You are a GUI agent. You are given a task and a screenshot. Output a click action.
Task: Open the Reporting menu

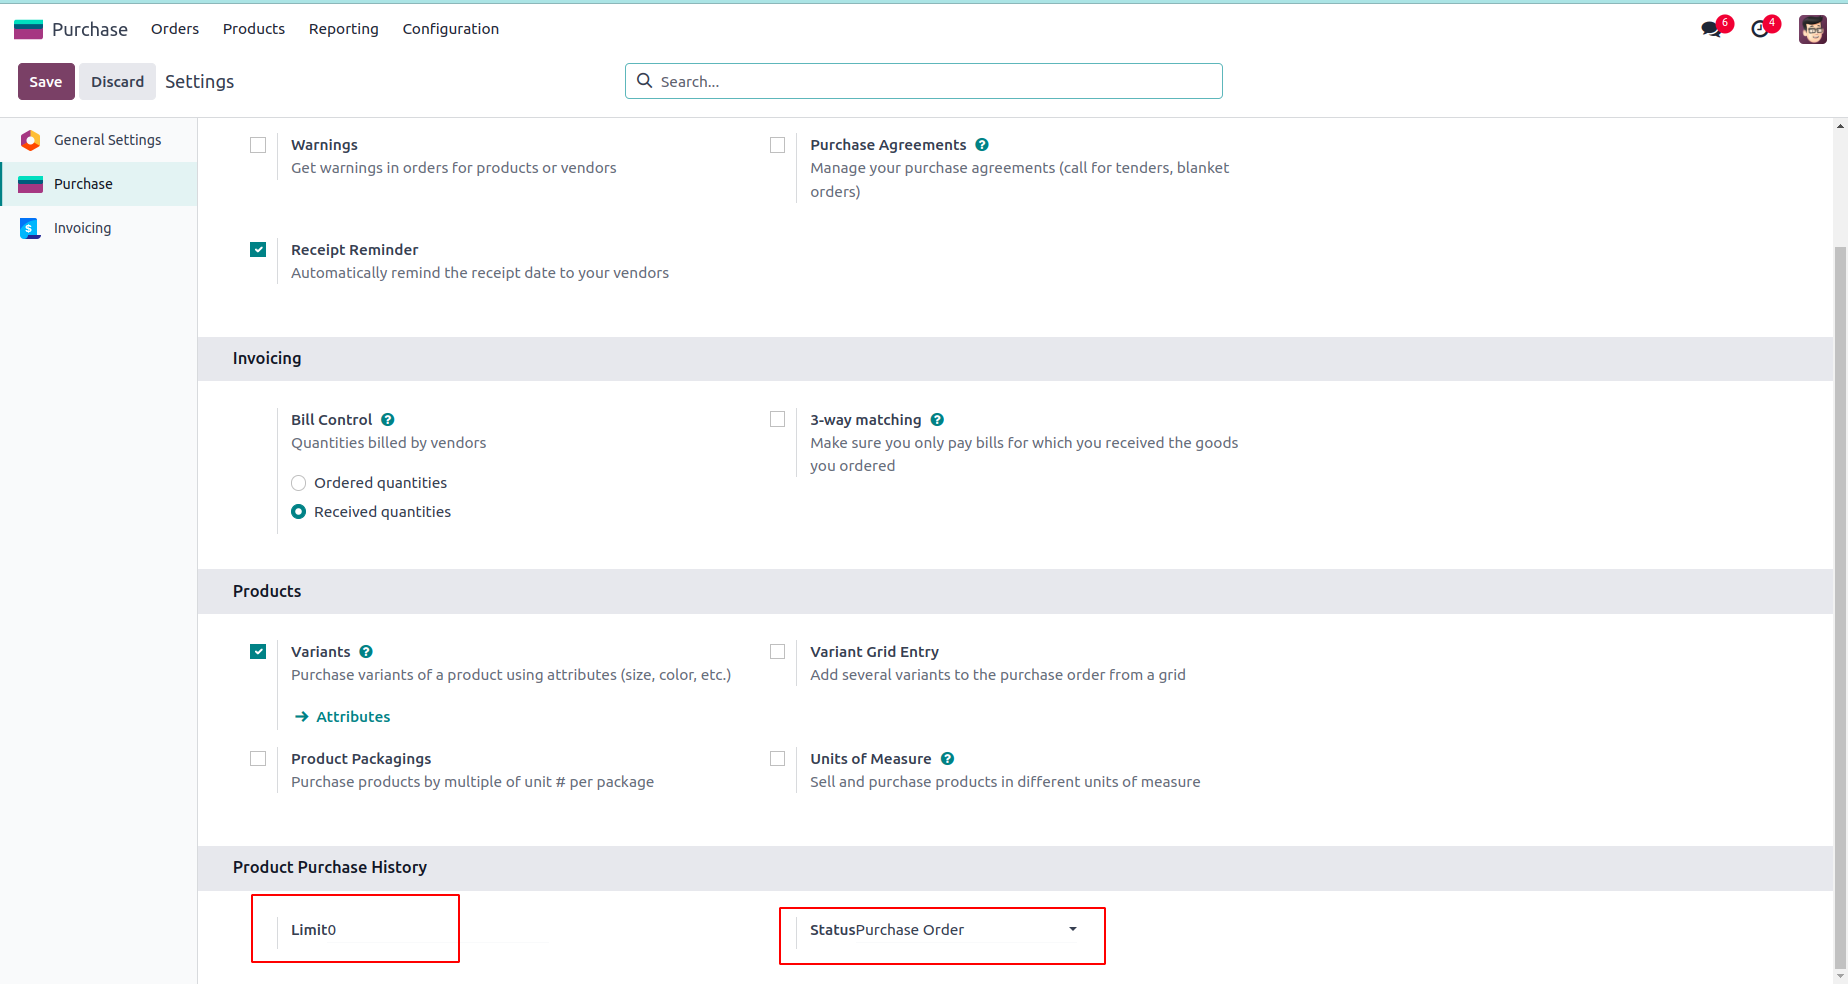(x=344, y=29)
